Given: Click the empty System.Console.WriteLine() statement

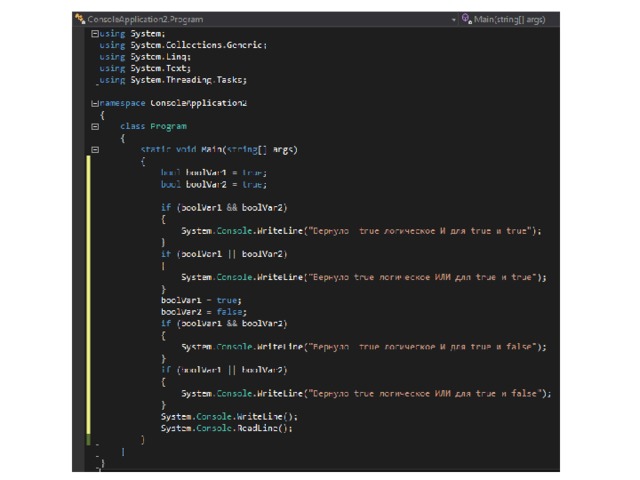Looking at the screenshot, I should (x=229, y=416).
